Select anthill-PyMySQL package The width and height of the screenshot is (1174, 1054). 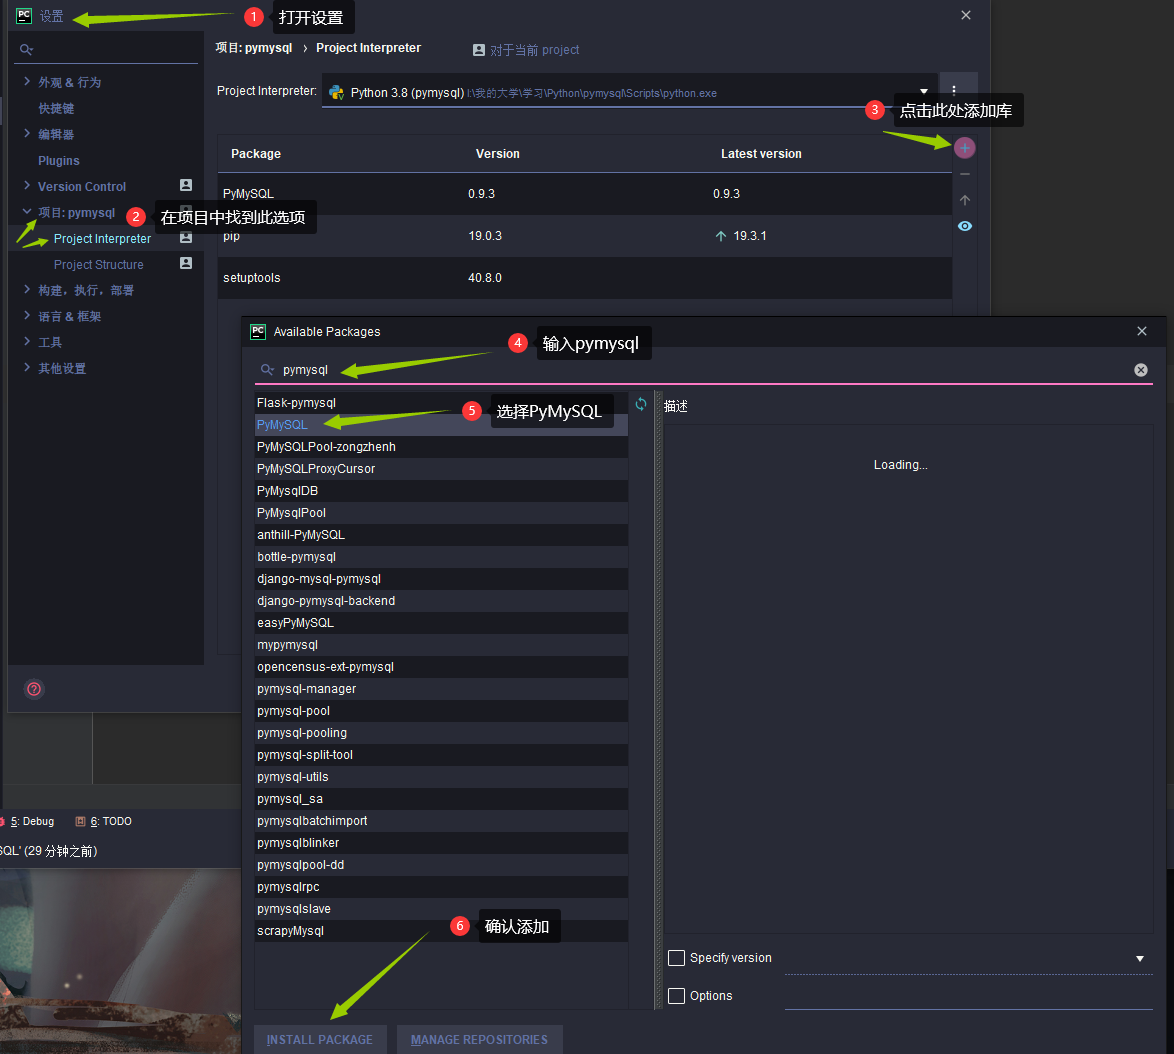441,534
